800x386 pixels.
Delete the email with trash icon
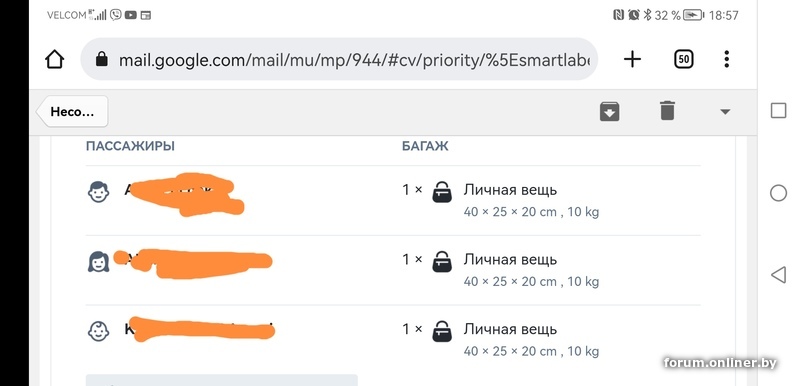667,111
